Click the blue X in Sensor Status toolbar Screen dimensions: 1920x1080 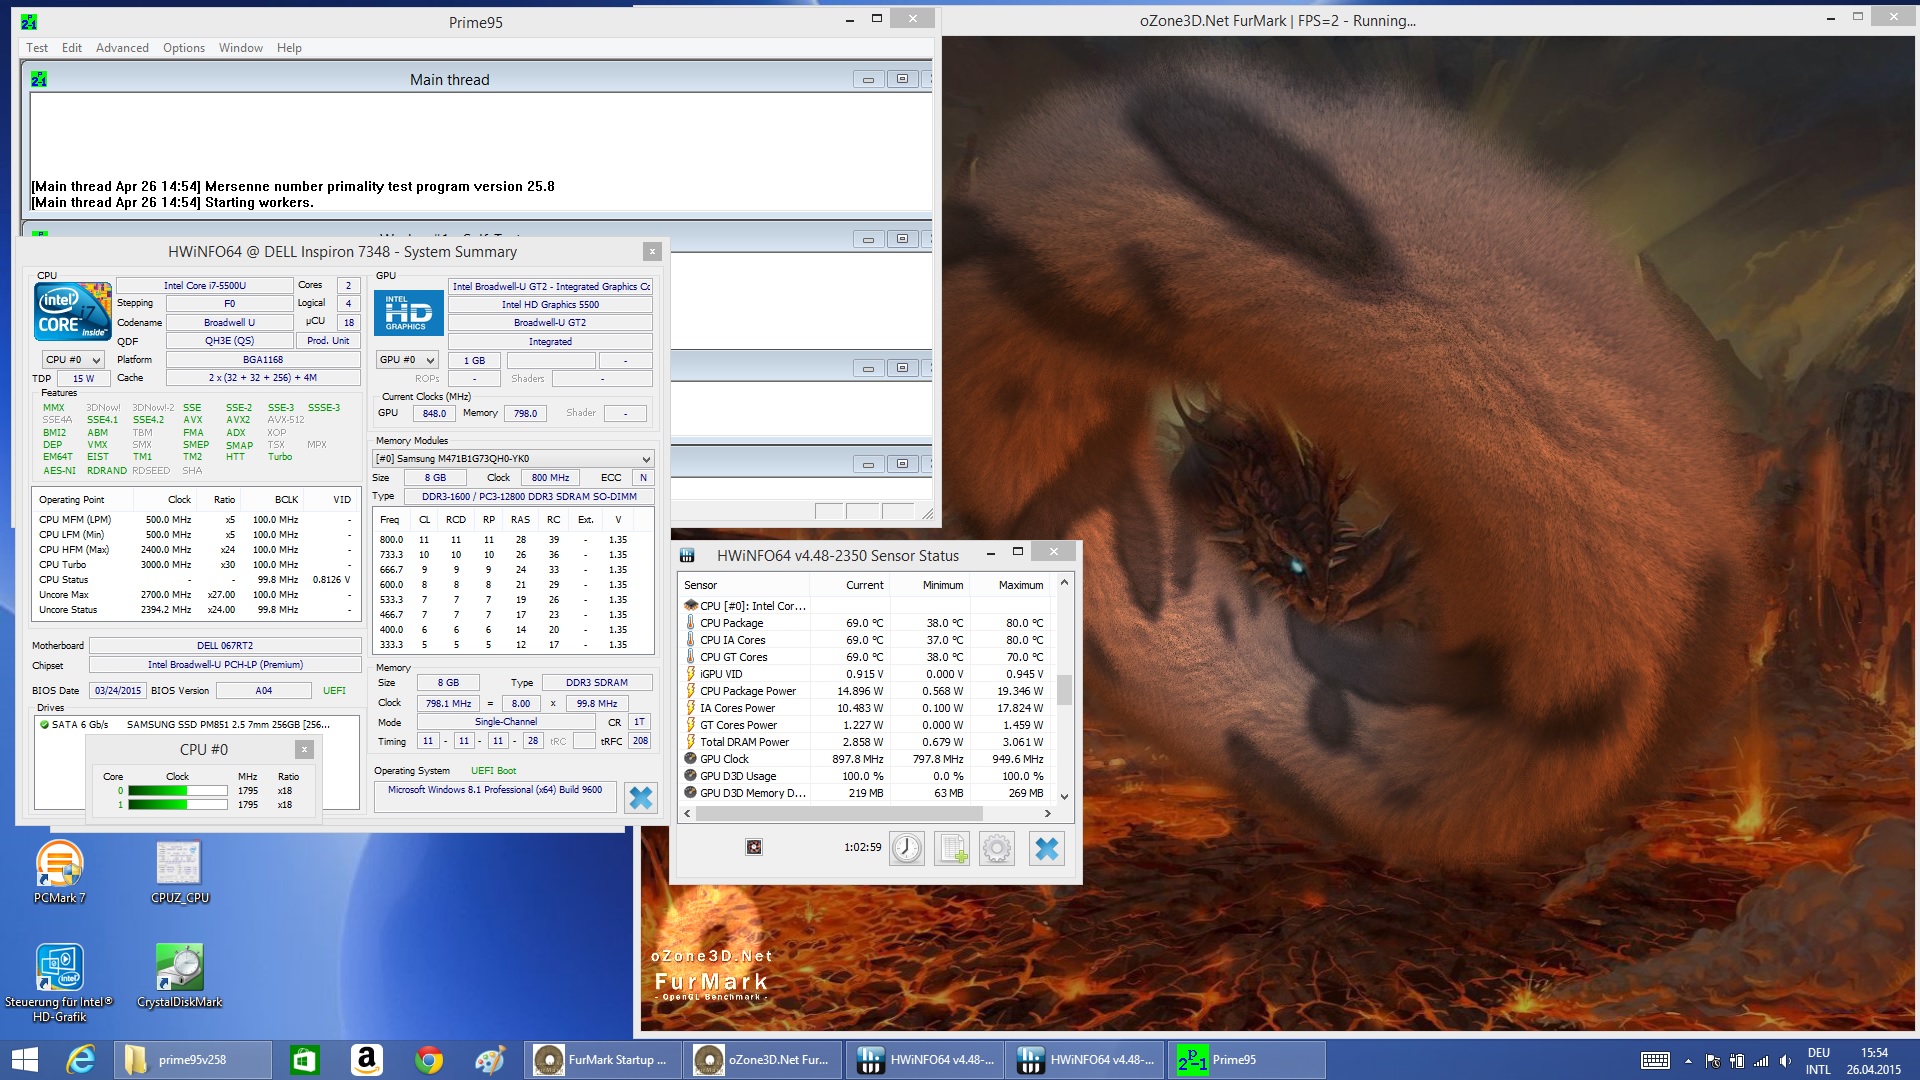[x=1046, y=848]
